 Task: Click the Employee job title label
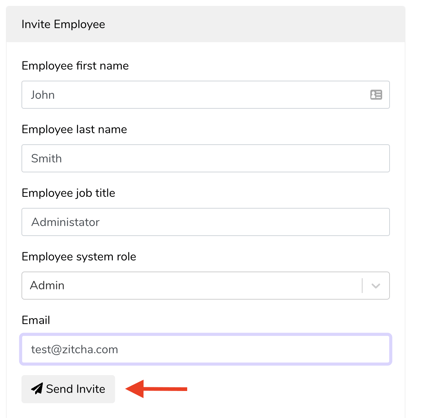click(68, 193)
